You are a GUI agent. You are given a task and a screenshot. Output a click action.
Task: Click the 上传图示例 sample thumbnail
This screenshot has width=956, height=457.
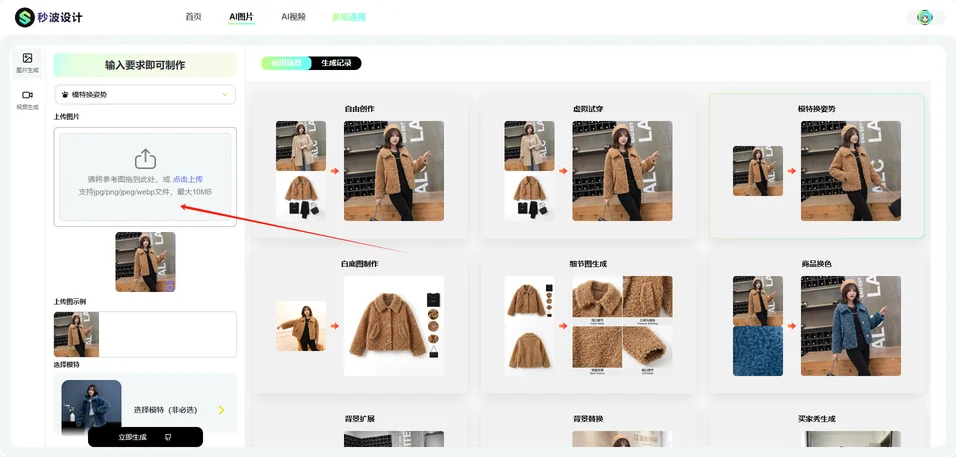(76, 335)
